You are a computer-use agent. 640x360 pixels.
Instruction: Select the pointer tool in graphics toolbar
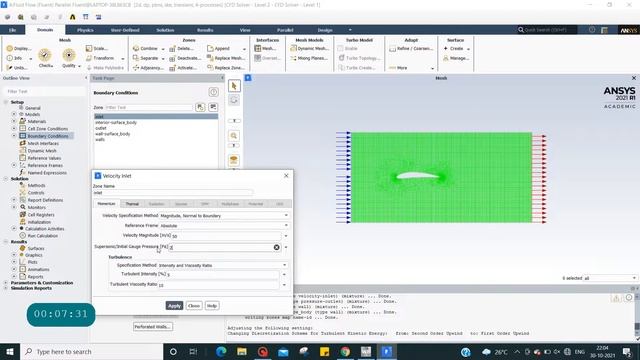tap(234, 86)
